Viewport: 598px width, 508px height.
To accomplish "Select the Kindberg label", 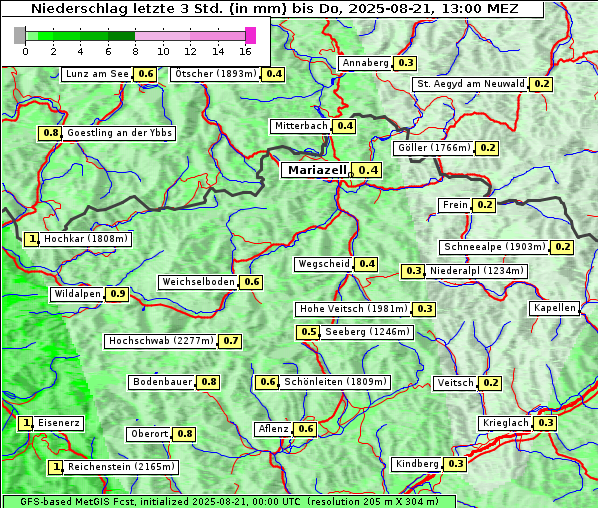I will click(417, 464).
